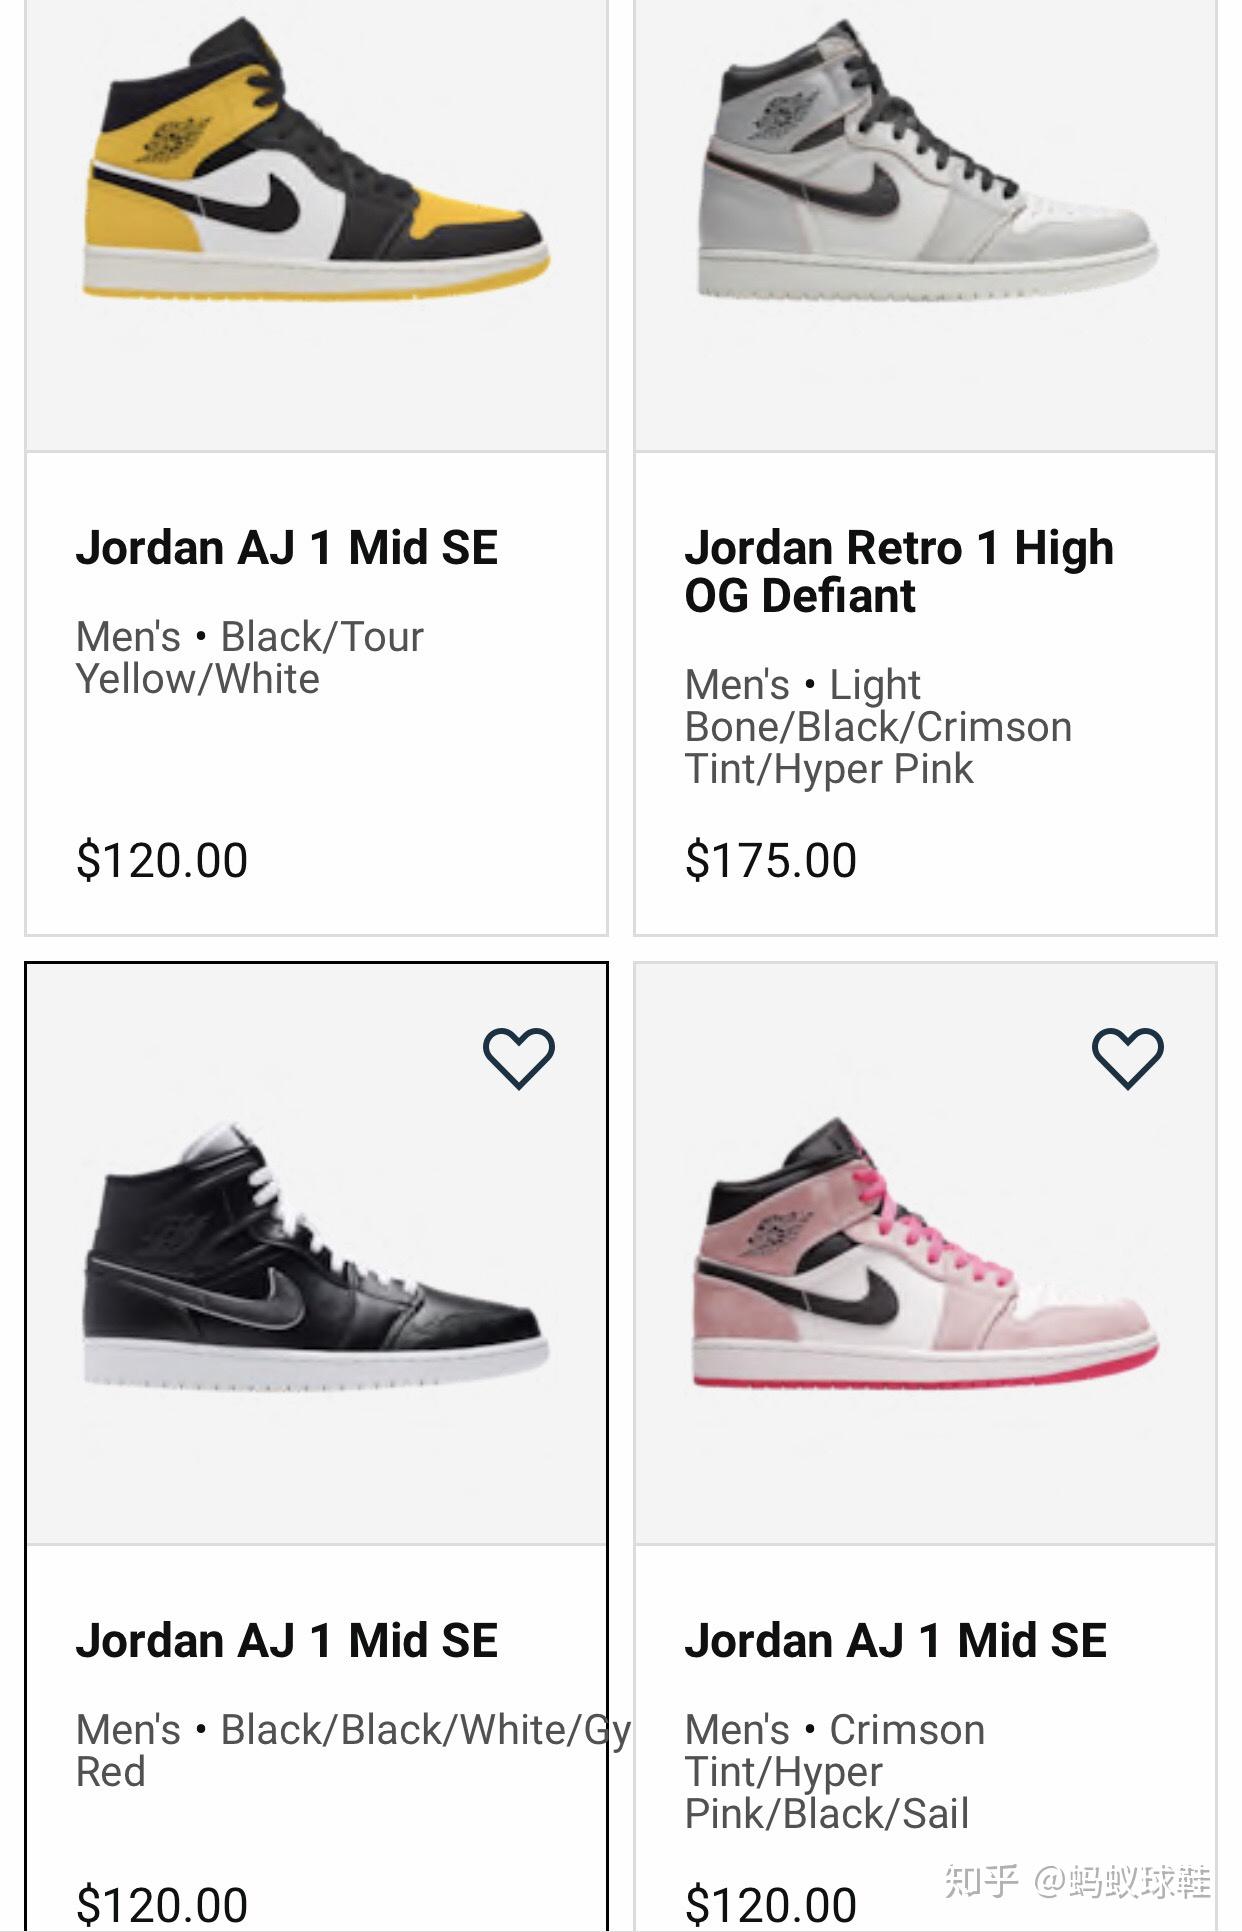Click the Zhihu watermark text

tap(1076, 1881)
